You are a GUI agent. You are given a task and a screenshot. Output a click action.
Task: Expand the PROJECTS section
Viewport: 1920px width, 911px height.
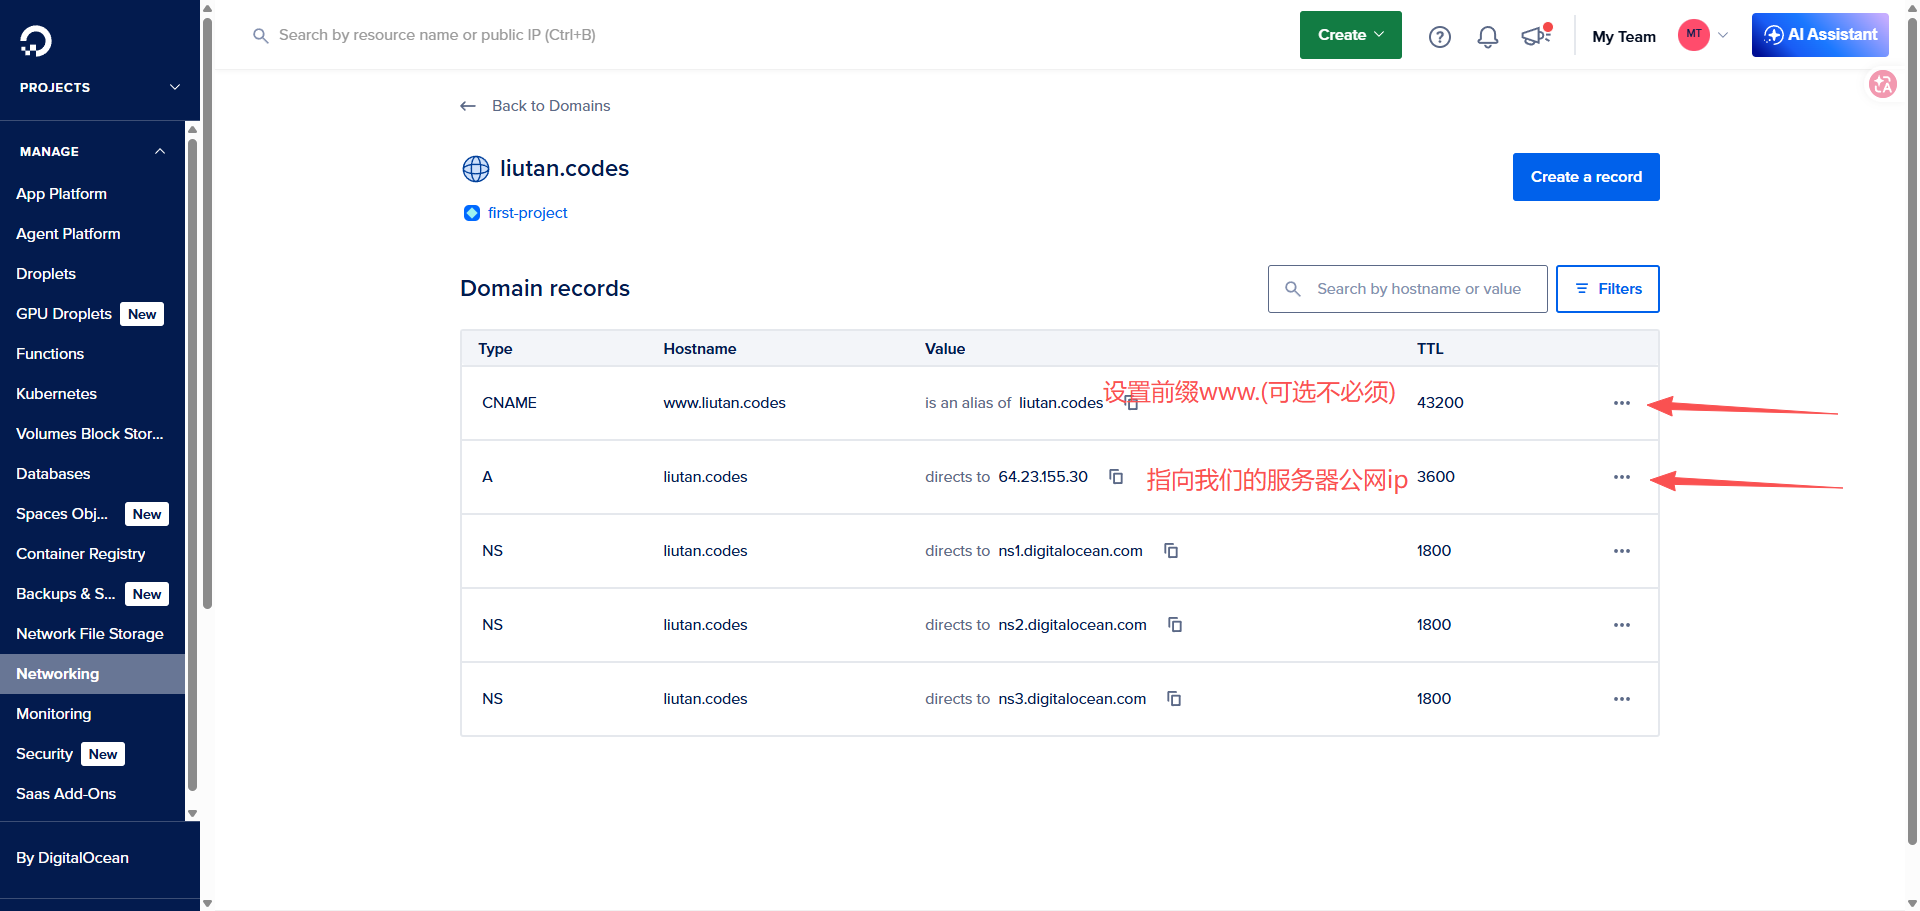click(100, 88)
